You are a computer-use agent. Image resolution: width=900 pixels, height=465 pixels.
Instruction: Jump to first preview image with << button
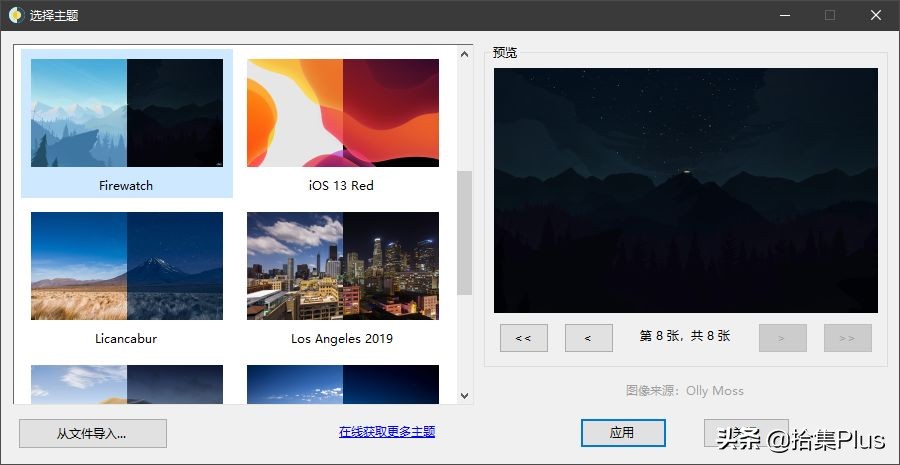pyautogui.click(x=523, y=338)
